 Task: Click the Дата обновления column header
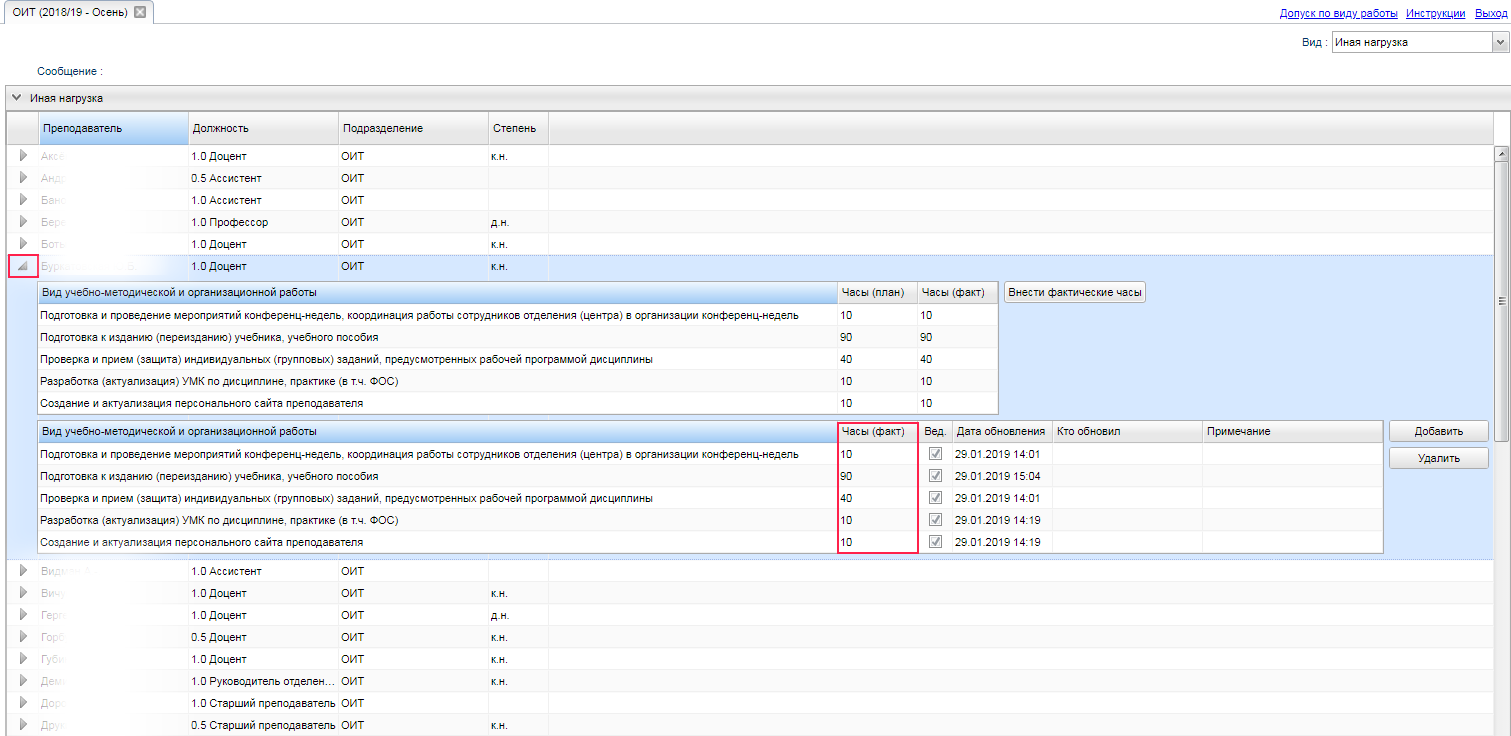pos(1002,431)
